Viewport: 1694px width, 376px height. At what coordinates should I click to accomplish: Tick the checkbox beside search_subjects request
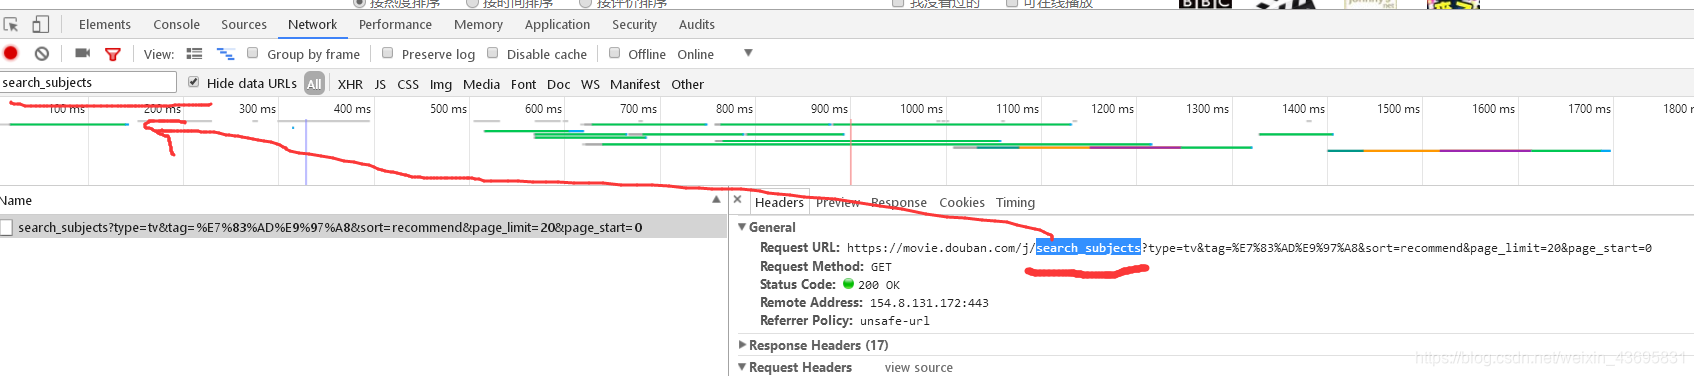pyautogui.click(x=7, y=228)
